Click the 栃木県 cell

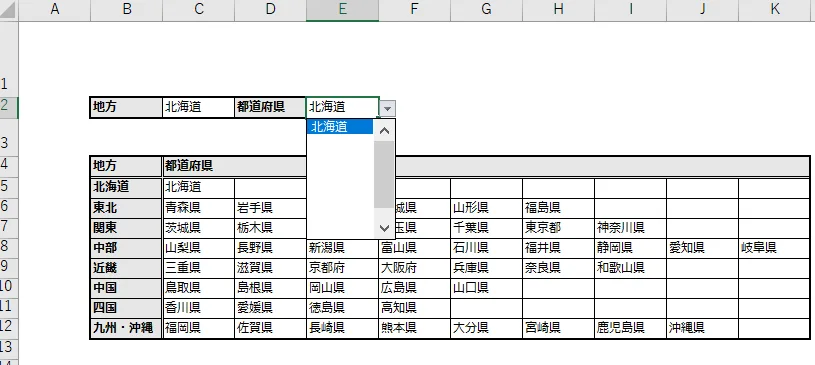270,228
